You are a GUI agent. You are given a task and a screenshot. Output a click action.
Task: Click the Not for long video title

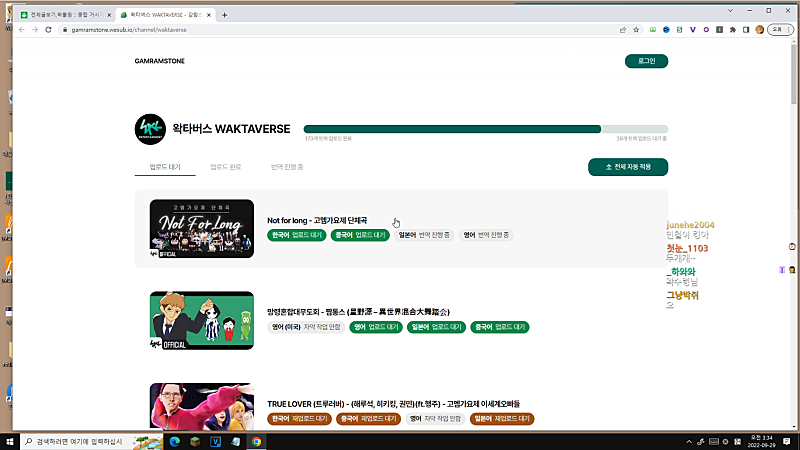[317, 220]
